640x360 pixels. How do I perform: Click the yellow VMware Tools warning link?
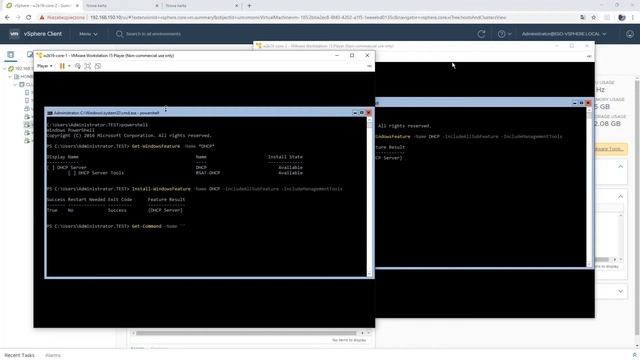click(609, 149)
